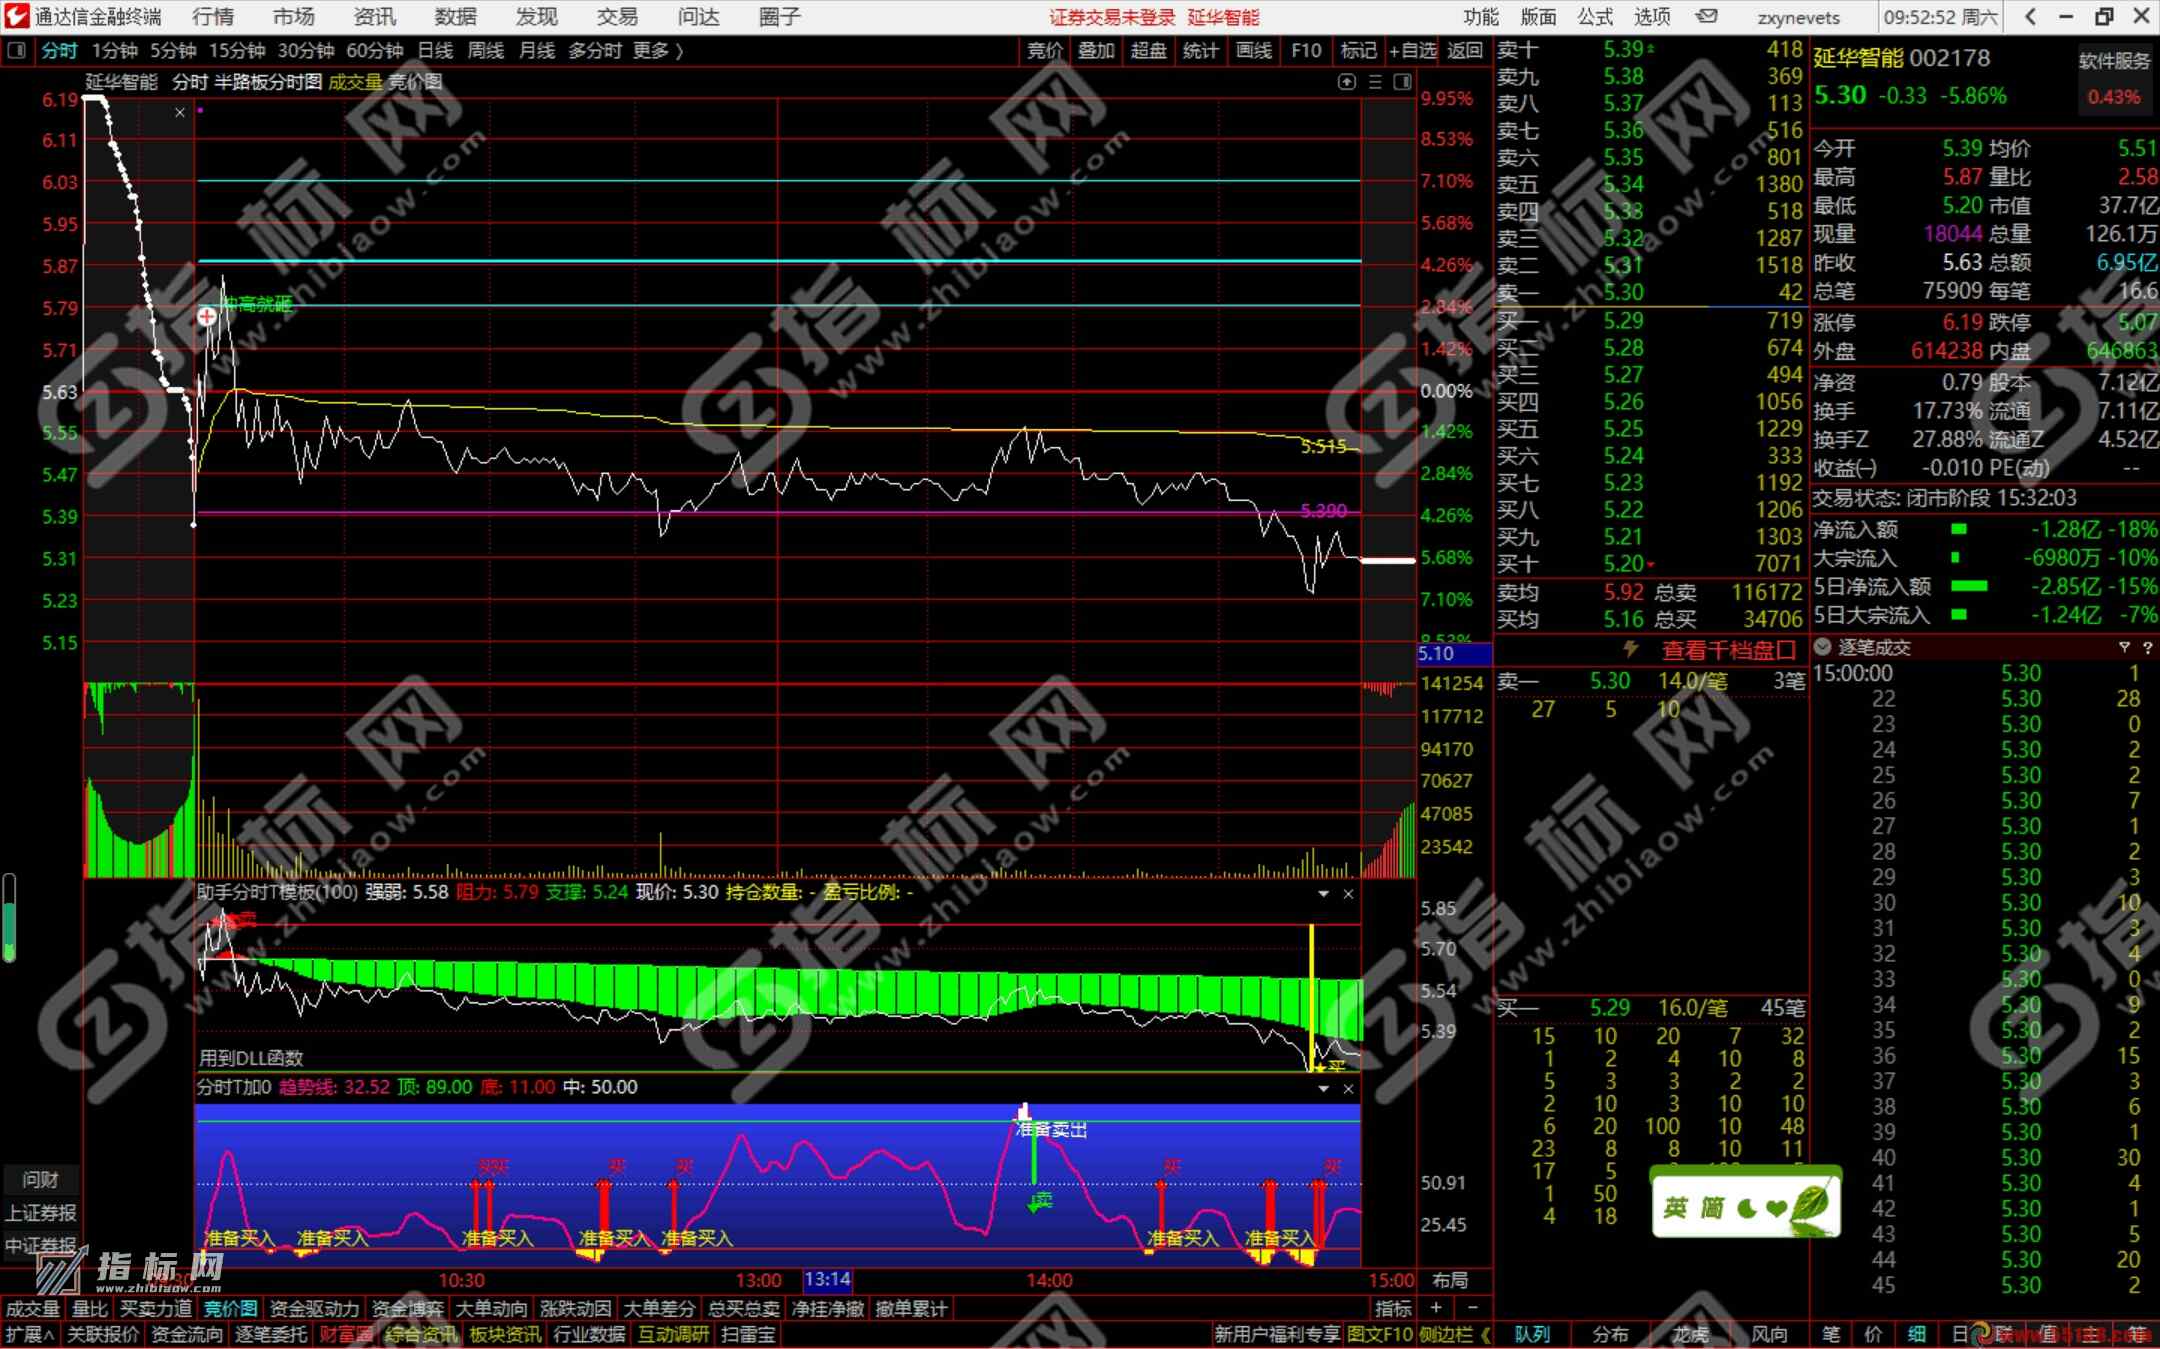This screenshot has height=1349, width=2160.
Task: Click the plus icon next to 指标
Action: pos(1436,1308)
